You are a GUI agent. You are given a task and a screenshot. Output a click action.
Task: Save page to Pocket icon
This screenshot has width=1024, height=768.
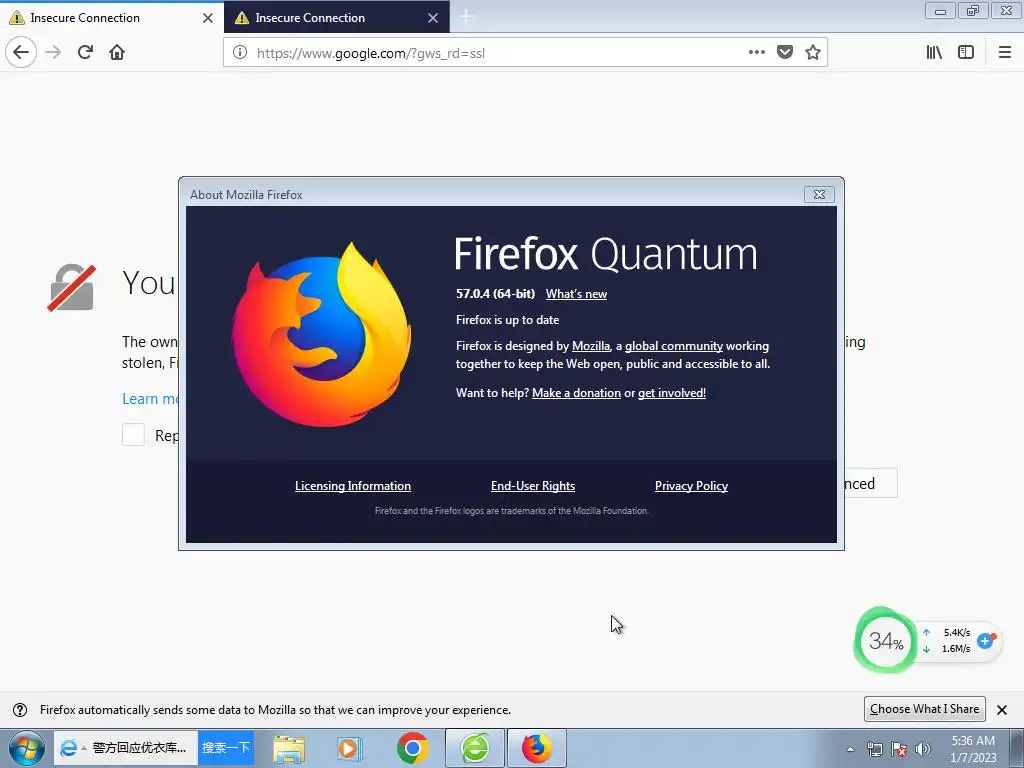point(785,52)
